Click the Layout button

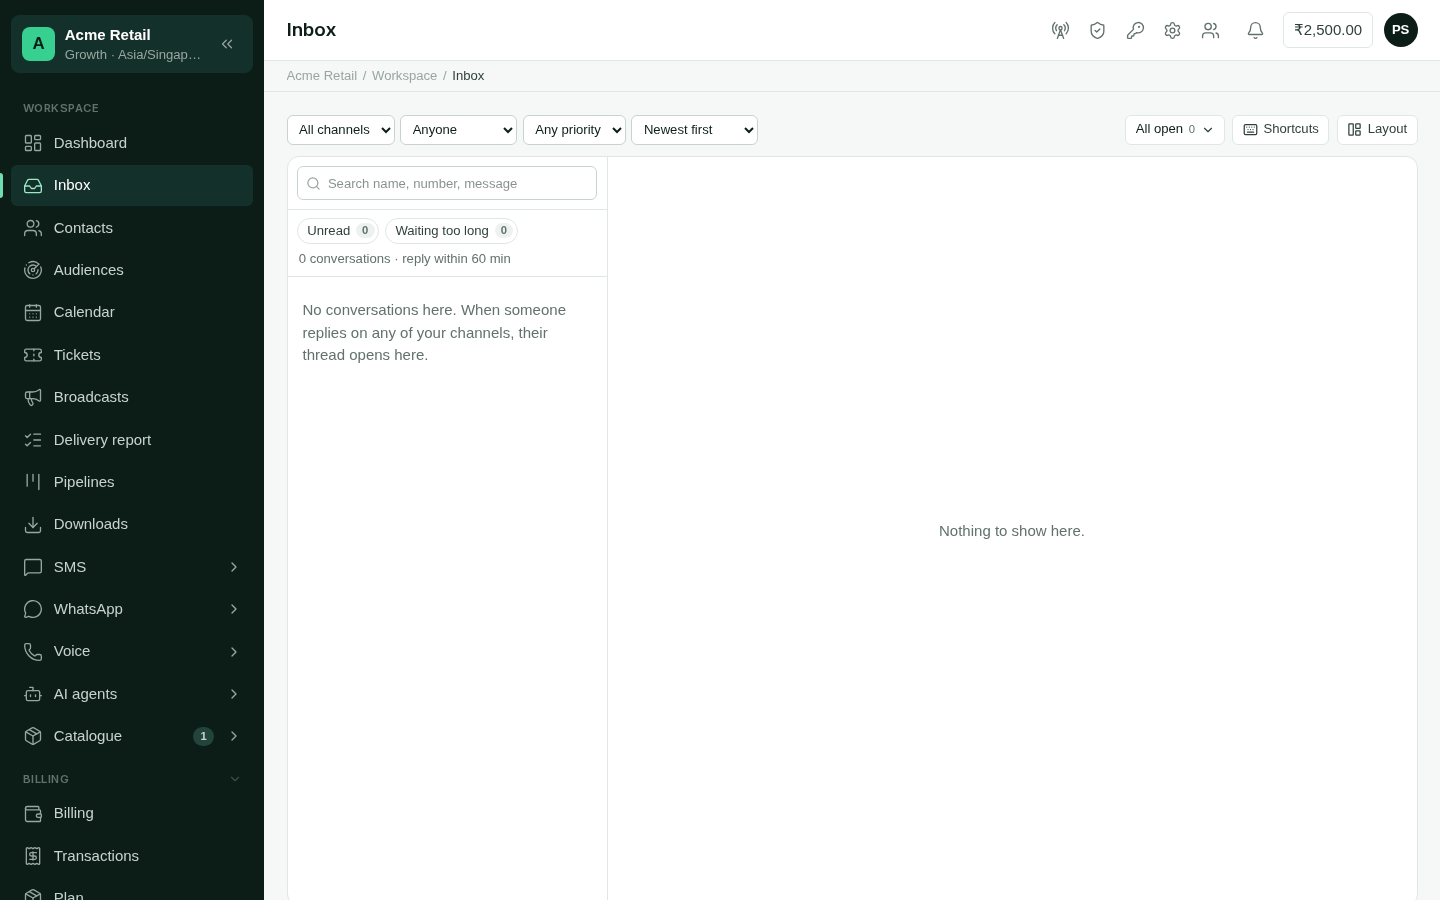click(1377, 130)
